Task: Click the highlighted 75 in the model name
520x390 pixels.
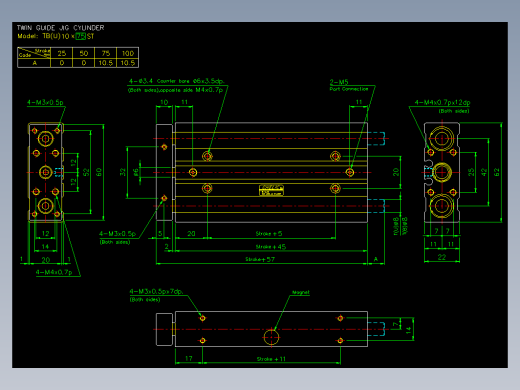Action: click(80, 36)
